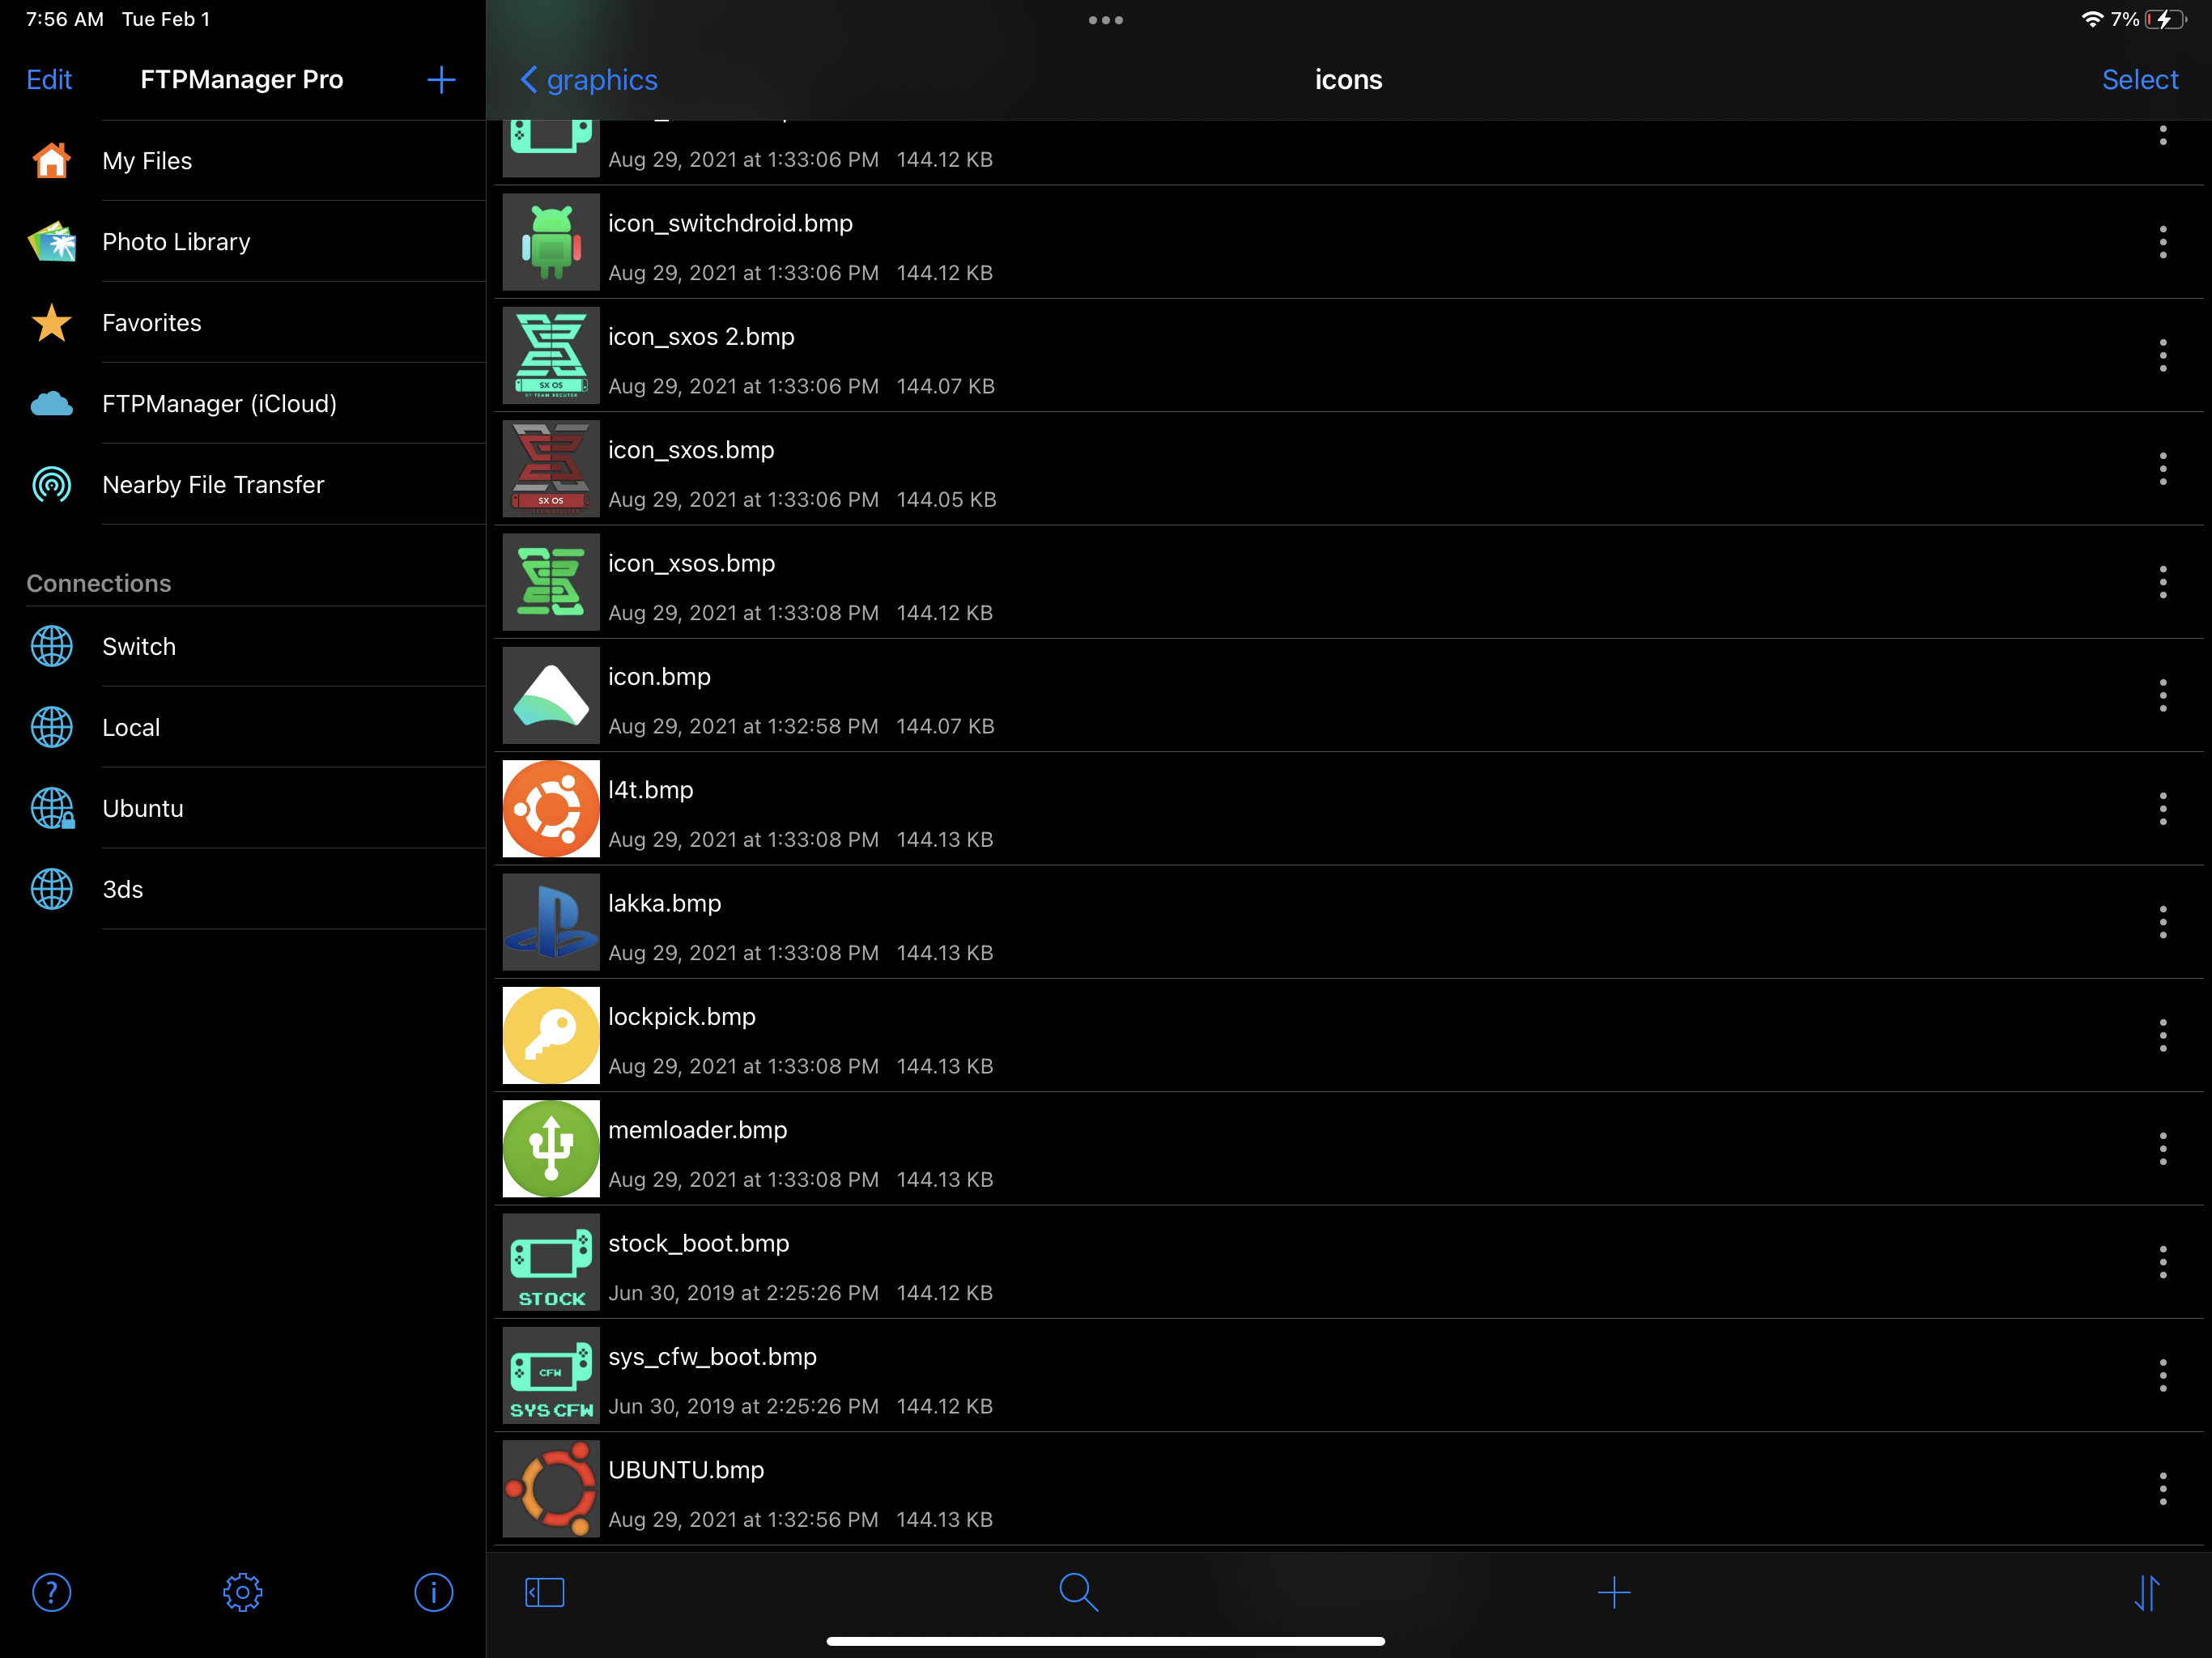
Task: Open more options for icon_sxos.bmp
Action: tap(2162, 468)
